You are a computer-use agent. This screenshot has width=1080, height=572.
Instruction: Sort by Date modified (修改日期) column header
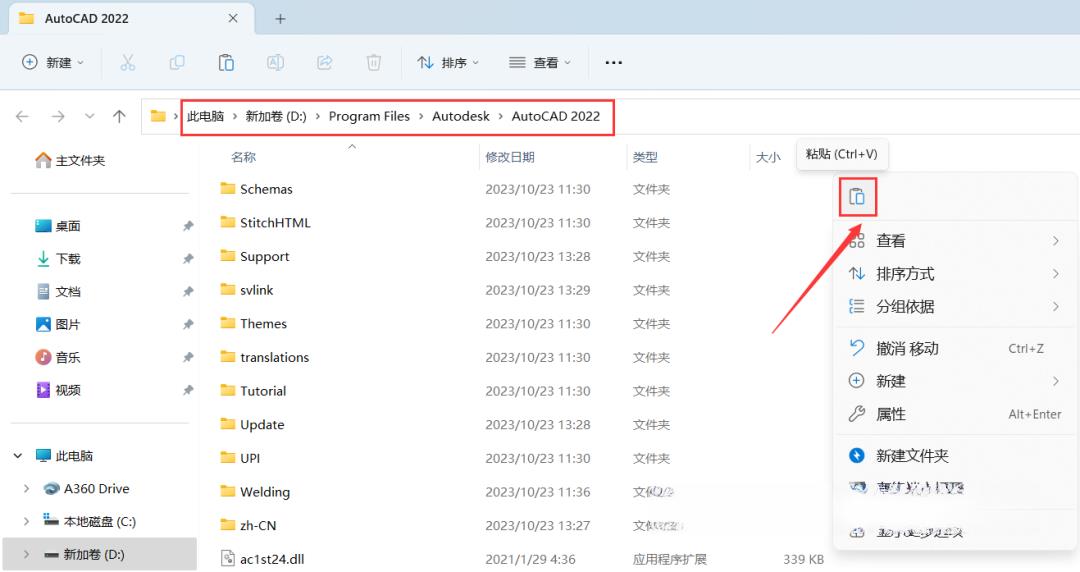click(510, 157)
